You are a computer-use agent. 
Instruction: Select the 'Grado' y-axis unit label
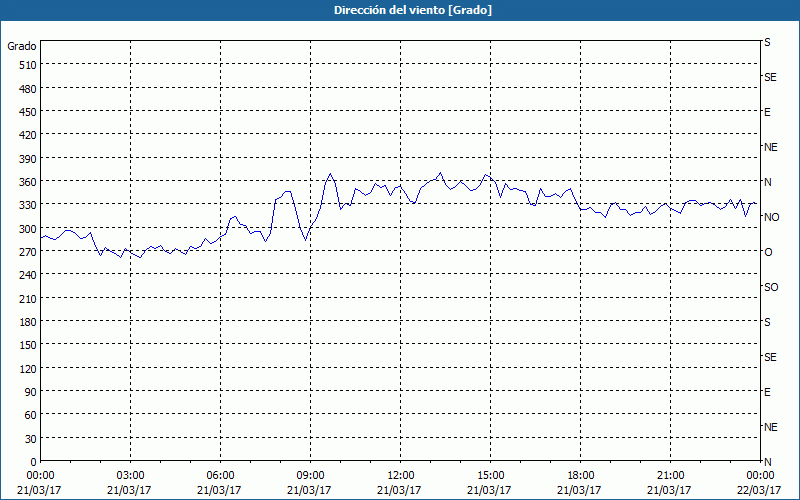coord(22,46)
